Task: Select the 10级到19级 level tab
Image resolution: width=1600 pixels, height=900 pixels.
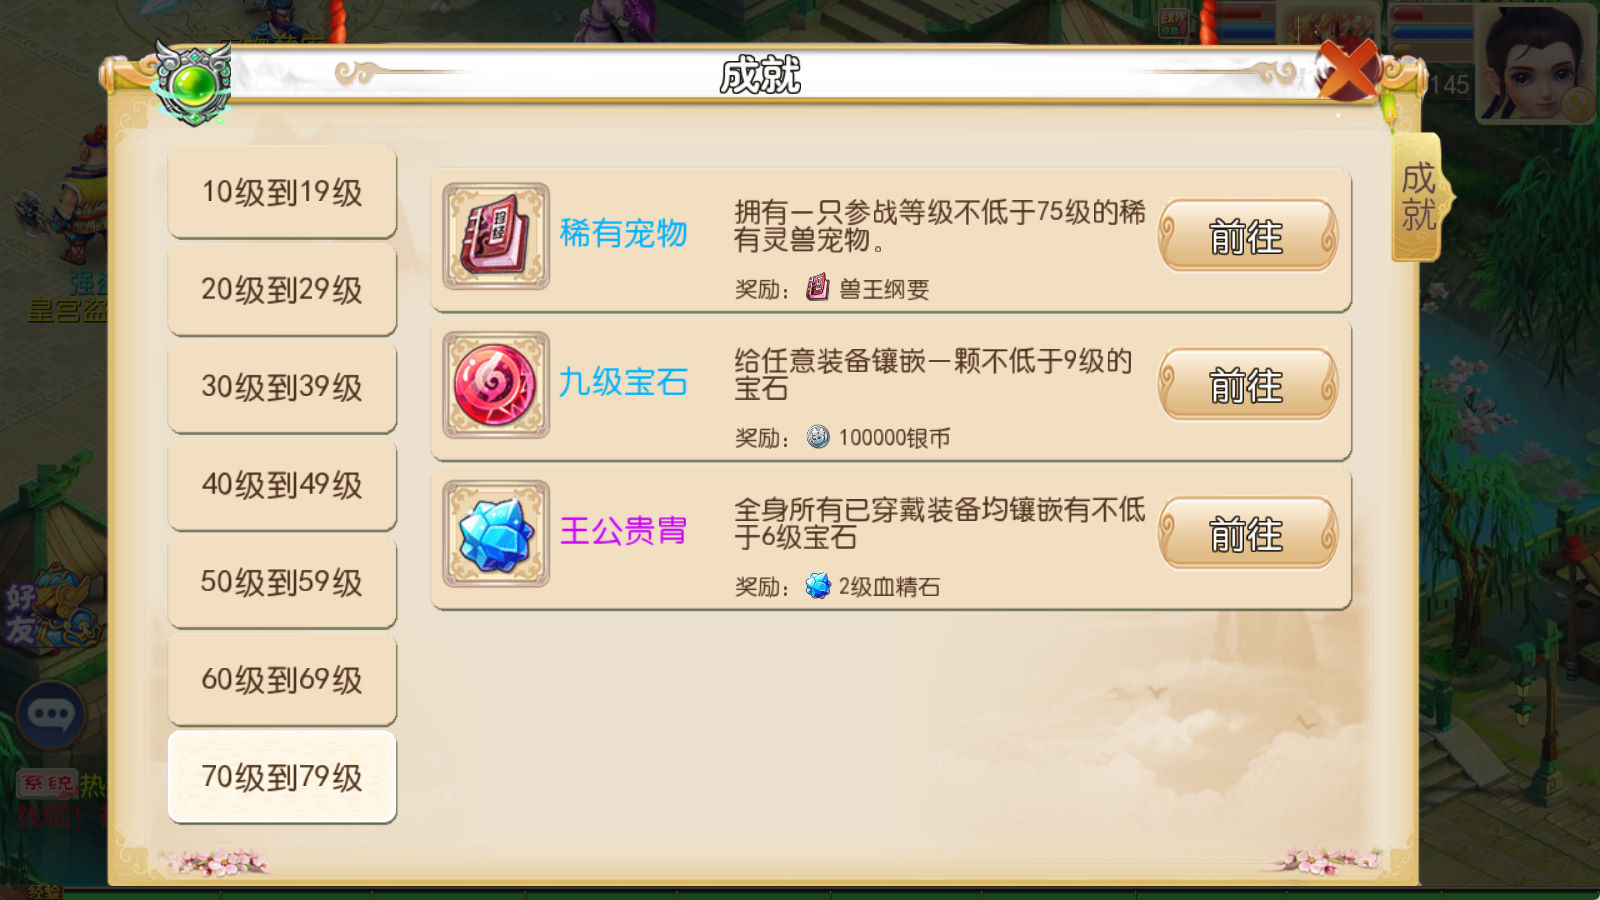Action: tap(282, 192)
